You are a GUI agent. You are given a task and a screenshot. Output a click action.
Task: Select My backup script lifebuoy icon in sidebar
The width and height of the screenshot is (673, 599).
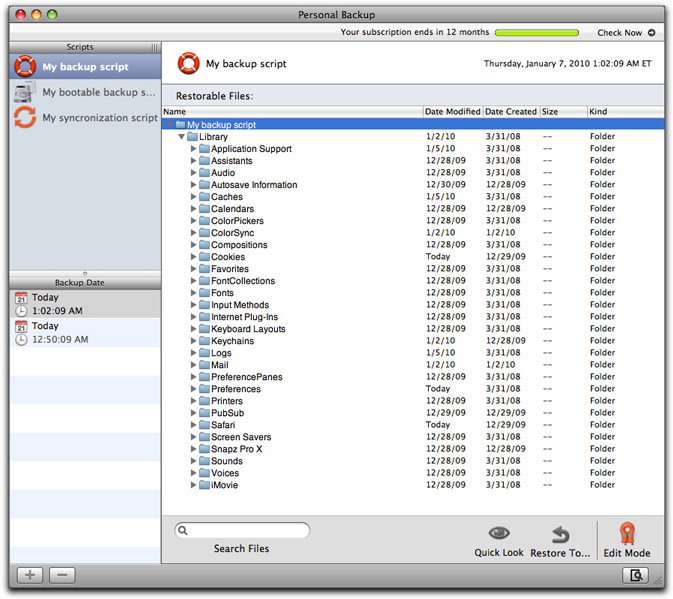25,67
